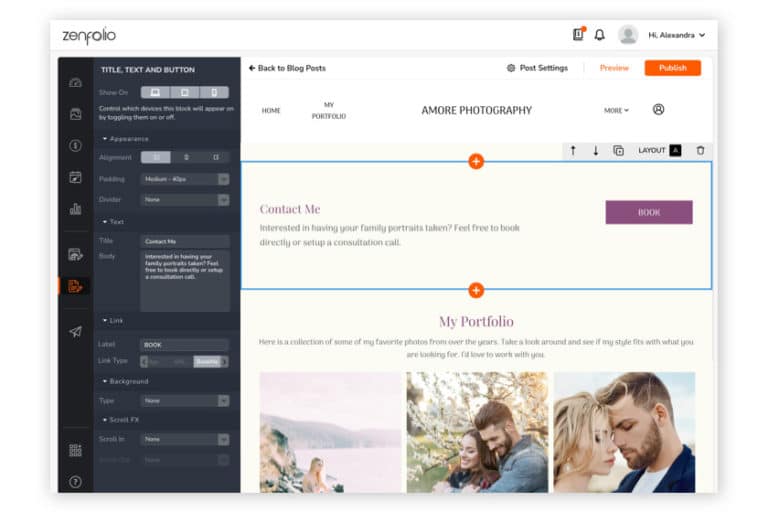This screenshot has height=512, width=768.
Task: Open the Scroll In dropdown
Action: click(x=185, y=439)
